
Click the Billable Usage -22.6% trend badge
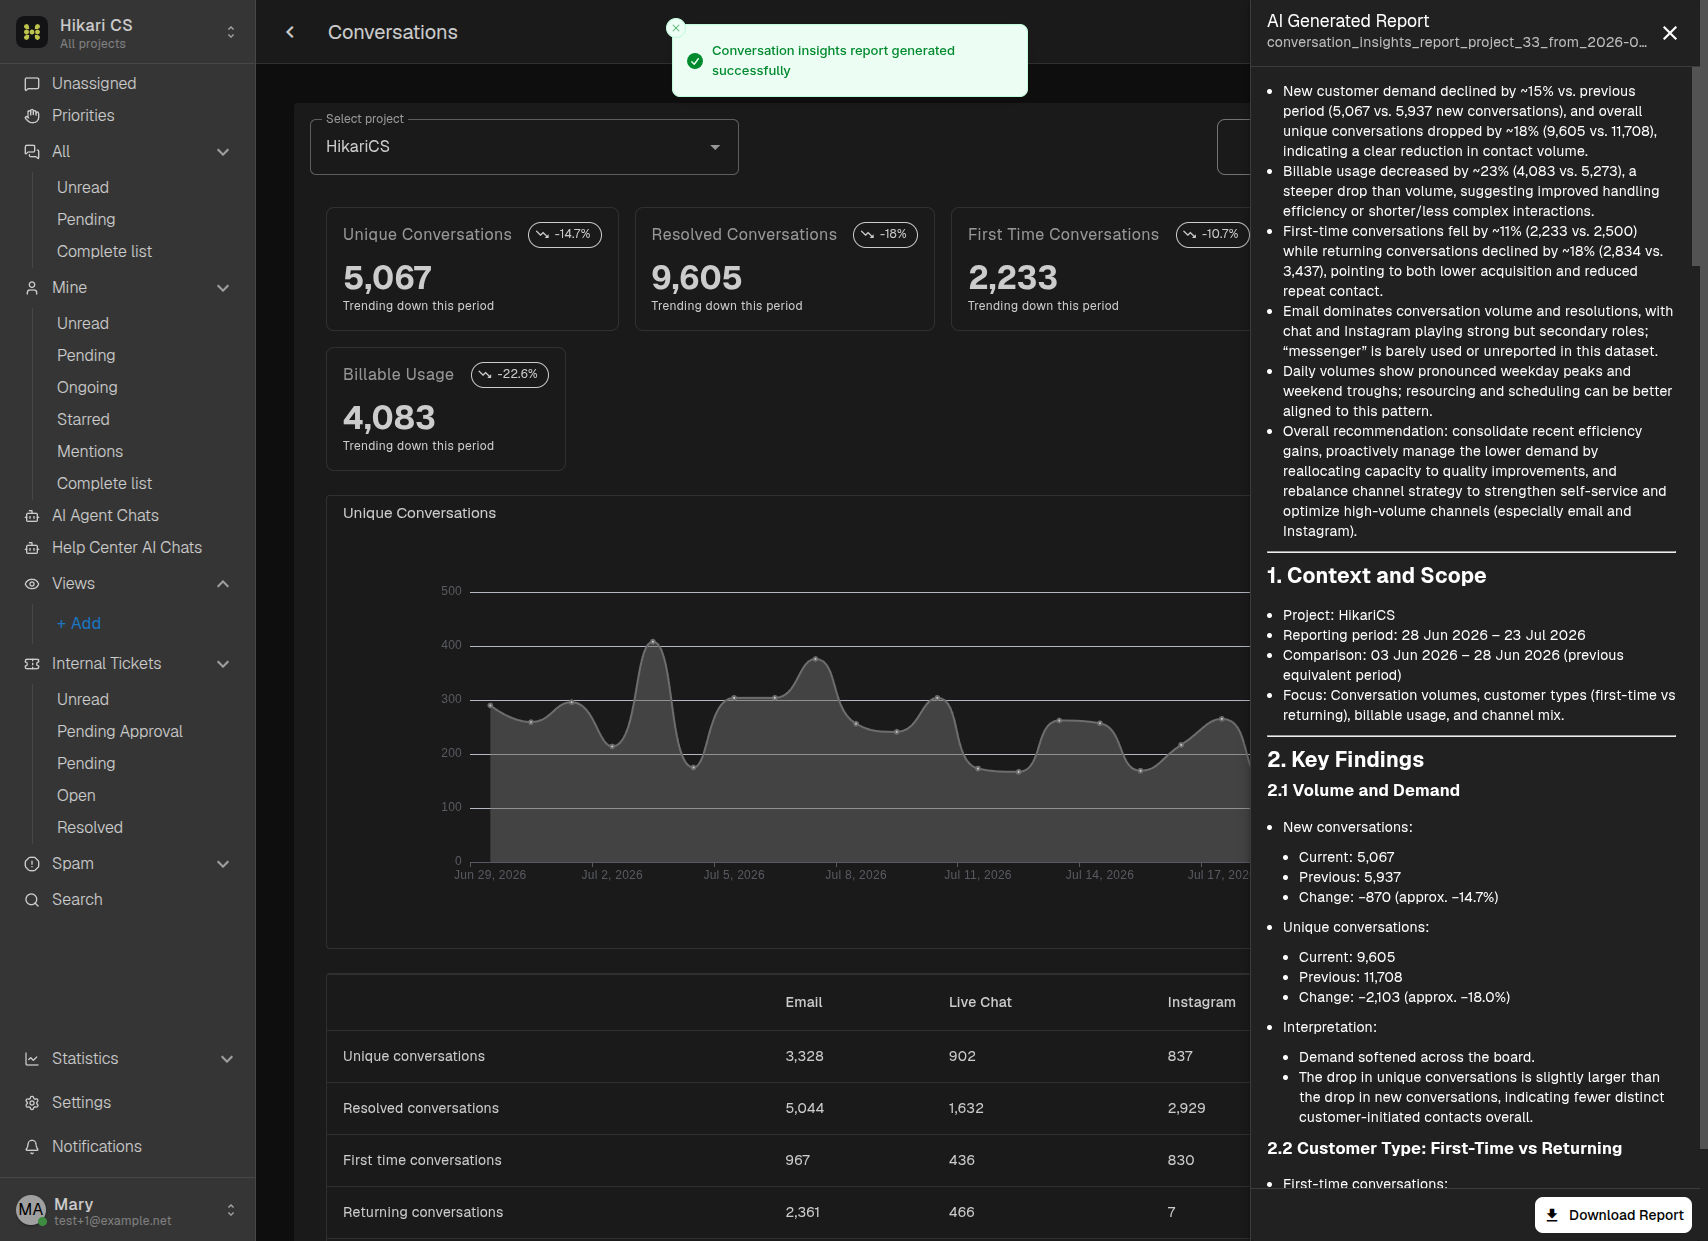pyautogui.click(x=510, y=375)
